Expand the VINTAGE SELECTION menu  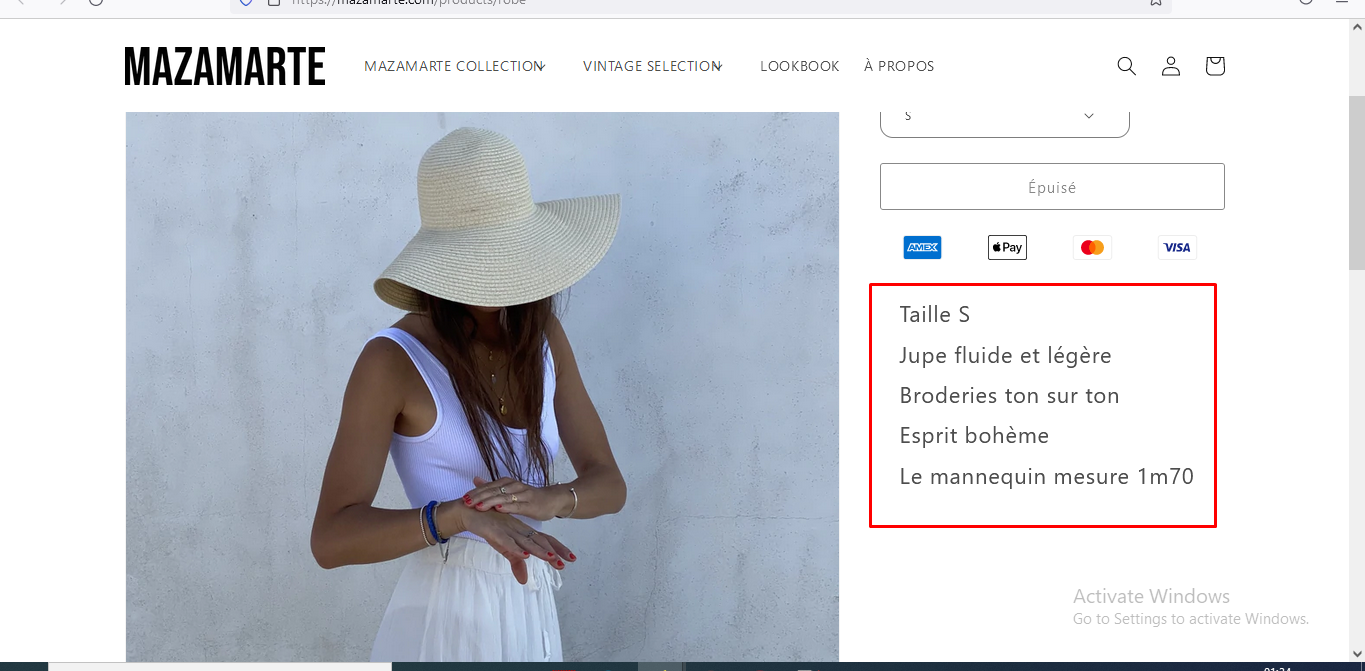[x=653, y=66]
